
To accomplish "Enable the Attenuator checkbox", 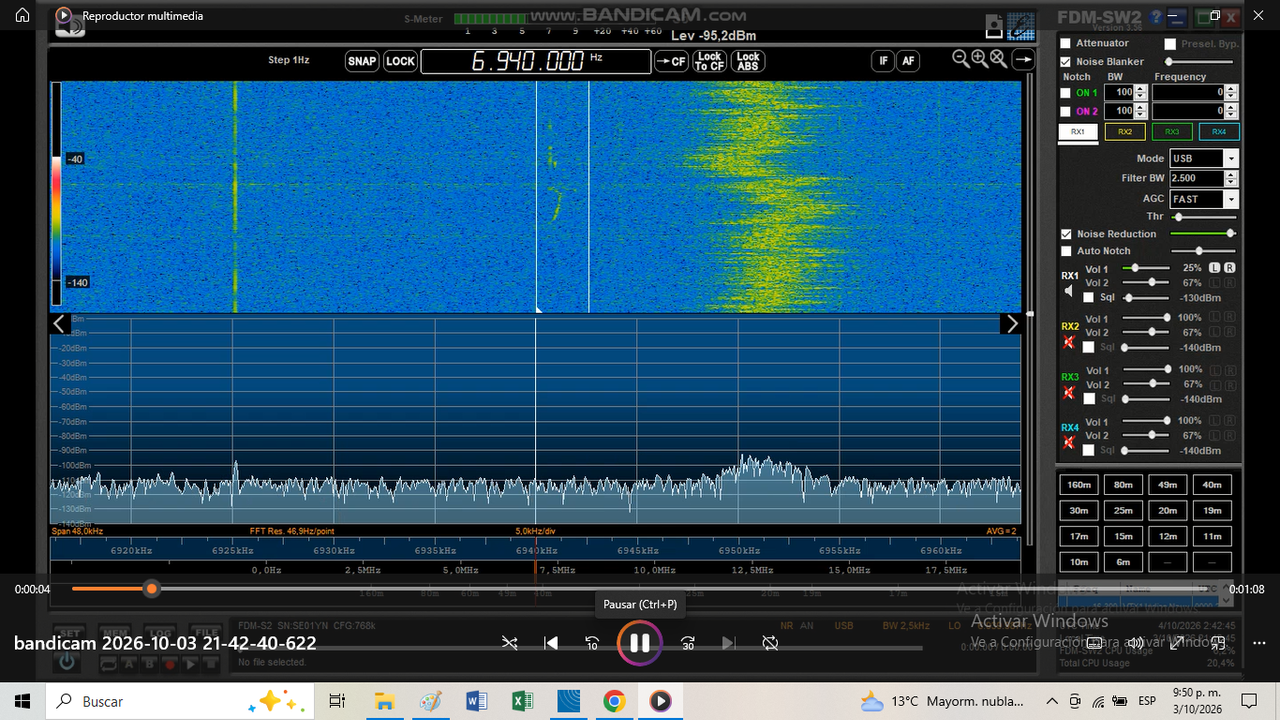I will 1066,43.
